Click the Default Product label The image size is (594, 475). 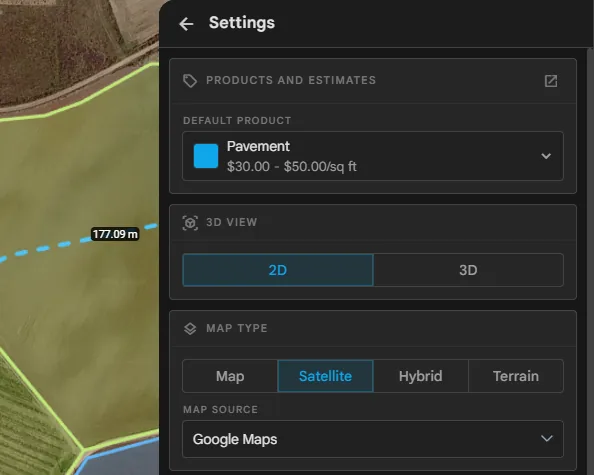click(x=237, y=120)
